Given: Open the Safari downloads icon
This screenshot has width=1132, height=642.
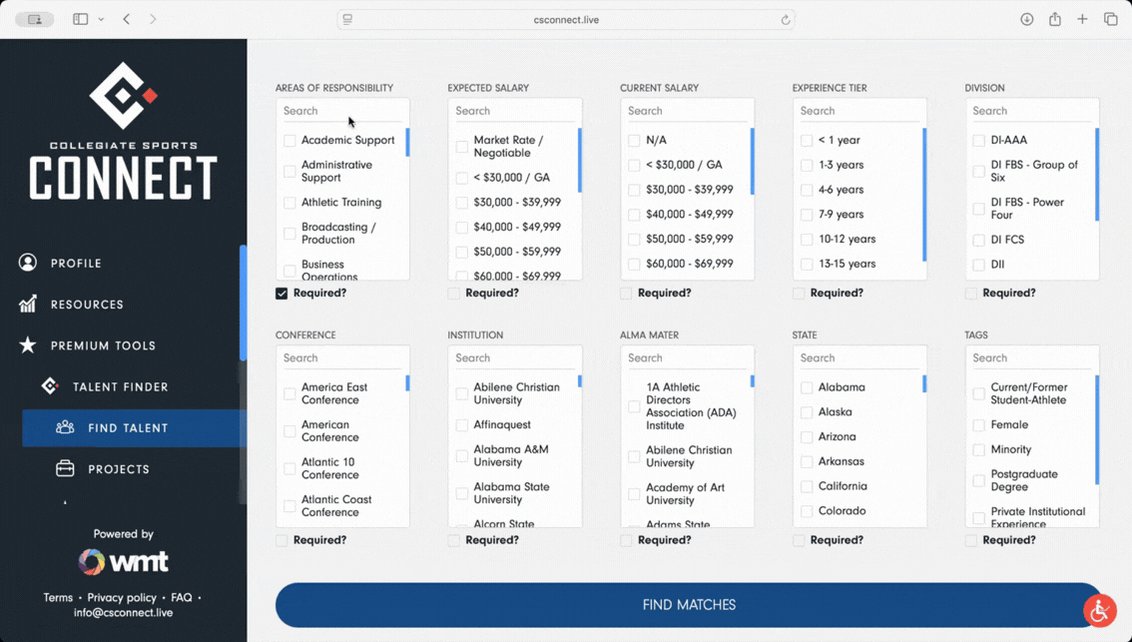Looking at the screenshot, I should click(1027, 19).
